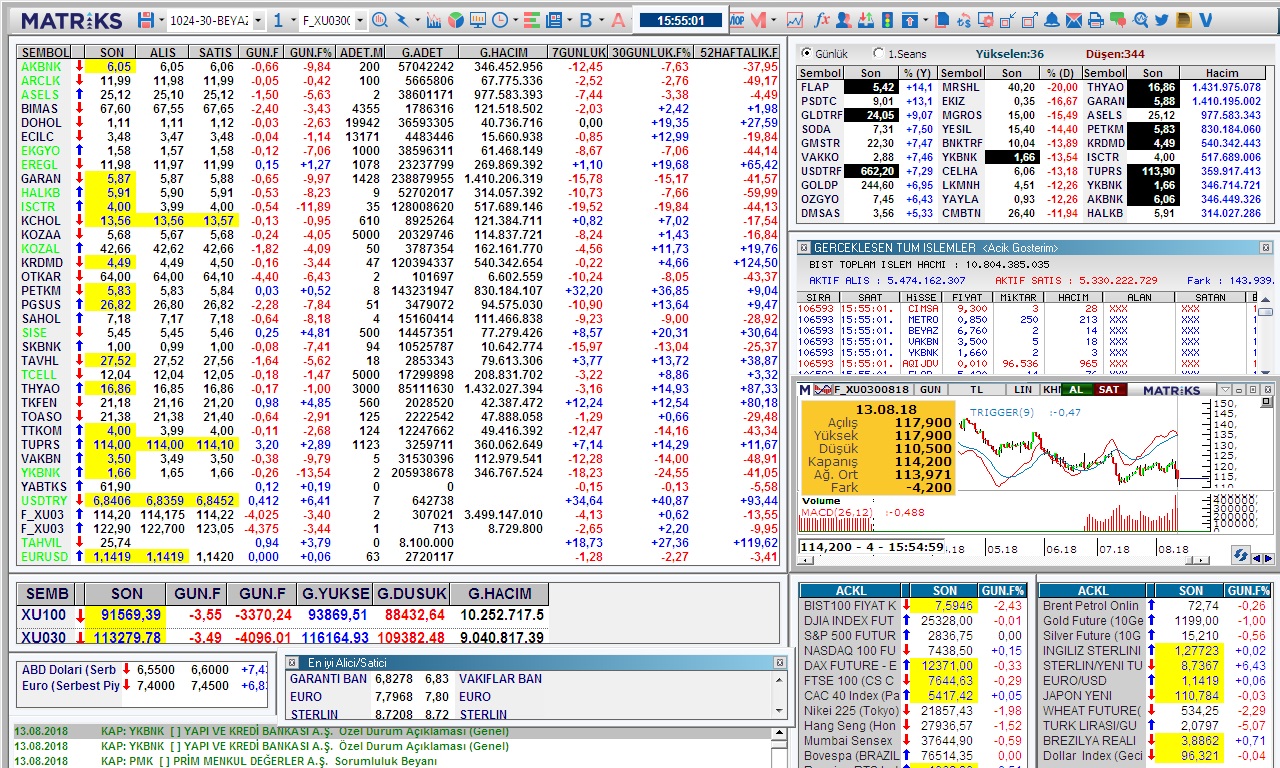Viewport: 1280px width, 768px height.
Task: Click F_XU0300818 symbol label in chart
Action: point(870,389)
